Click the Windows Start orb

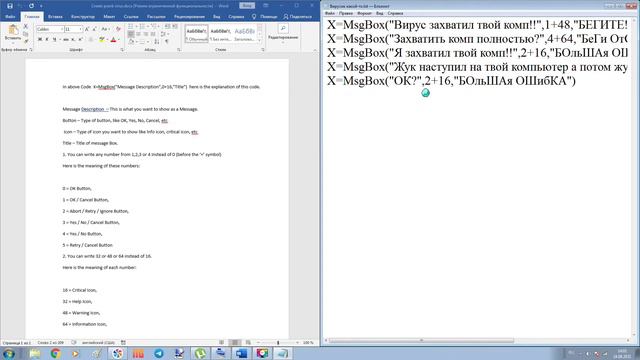point(9,353)
